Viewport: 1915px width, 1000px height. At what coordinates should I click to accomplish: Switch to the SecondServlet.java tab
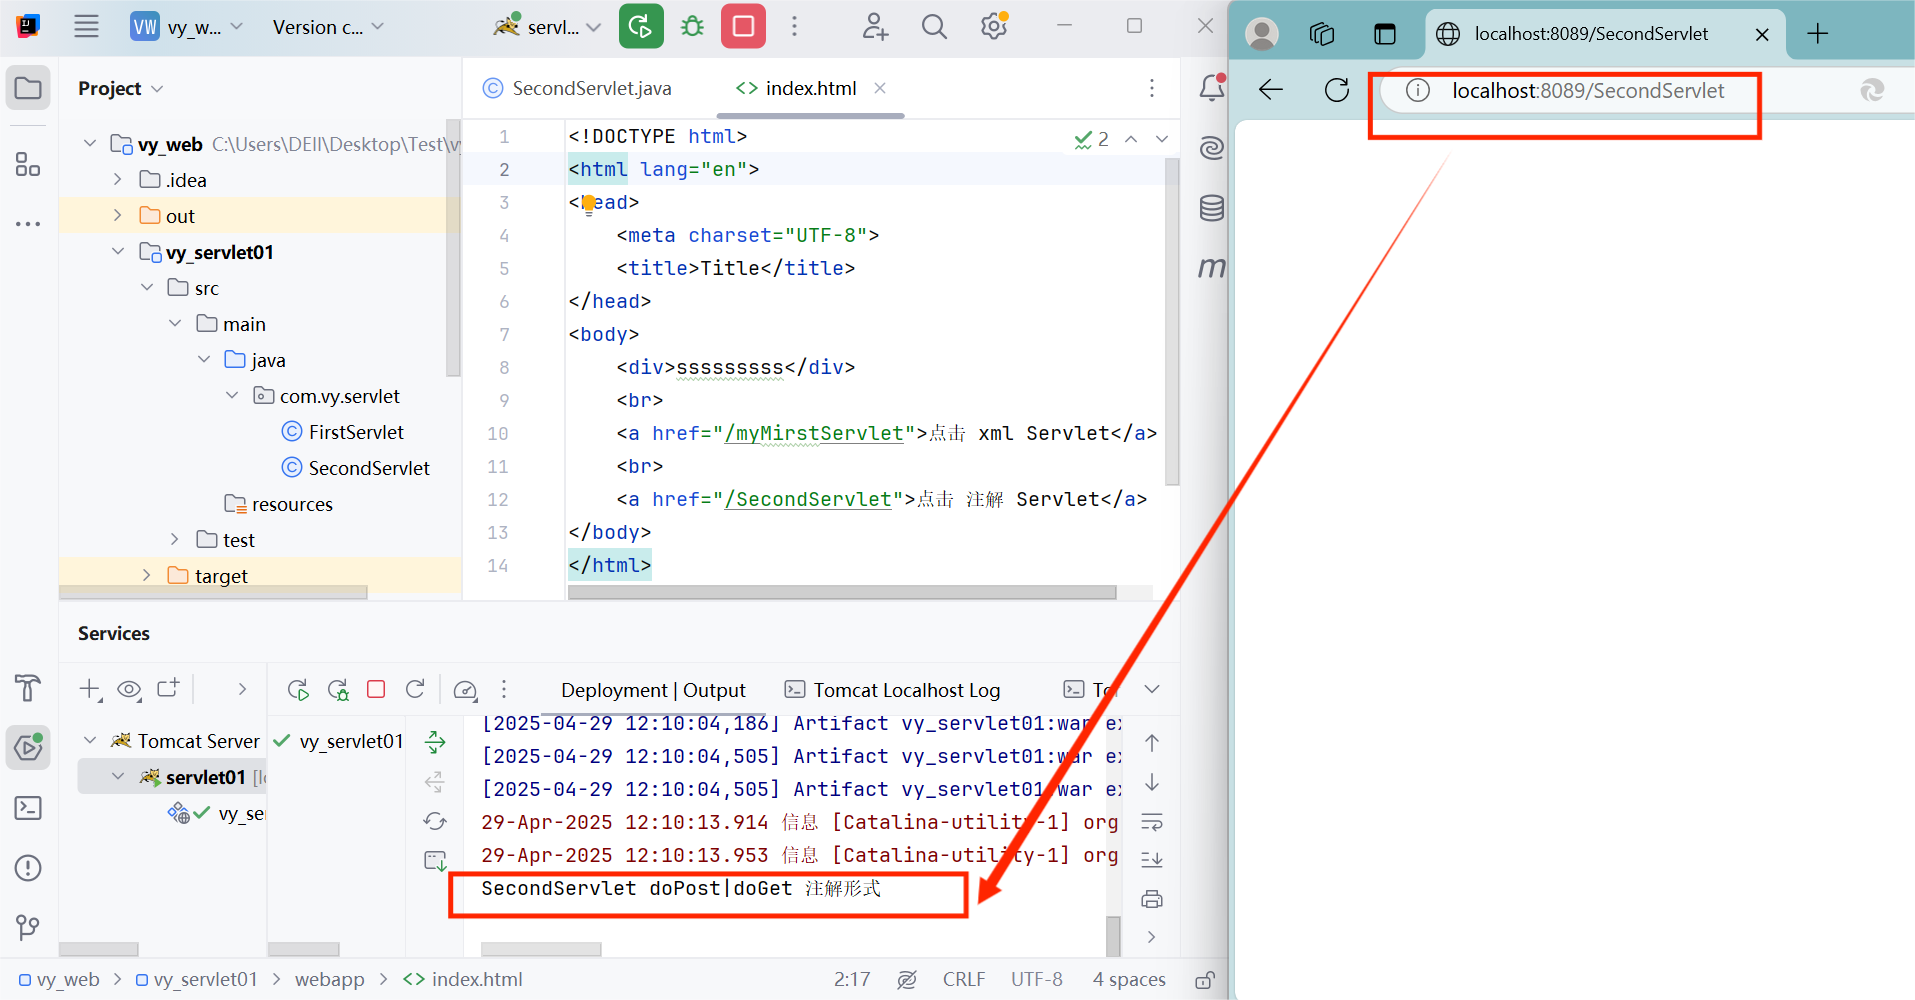[590, 88]
